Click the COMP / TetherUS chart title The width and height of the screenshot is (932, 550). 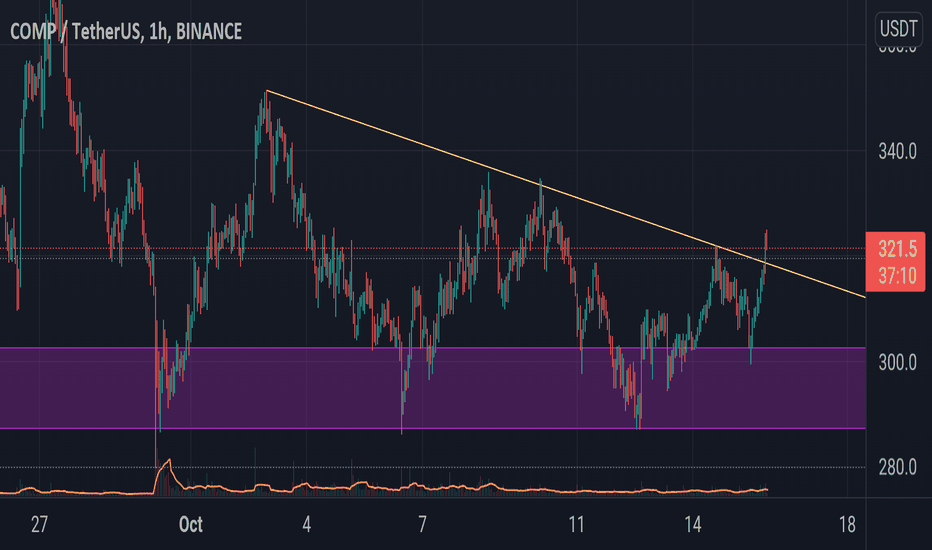[x=126, y=32]
